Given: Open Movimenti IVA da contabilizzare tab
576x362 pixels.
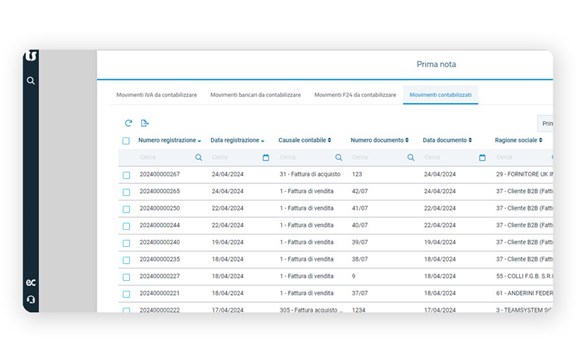Looking at the screenshot, I should click(x=156, y=95).
